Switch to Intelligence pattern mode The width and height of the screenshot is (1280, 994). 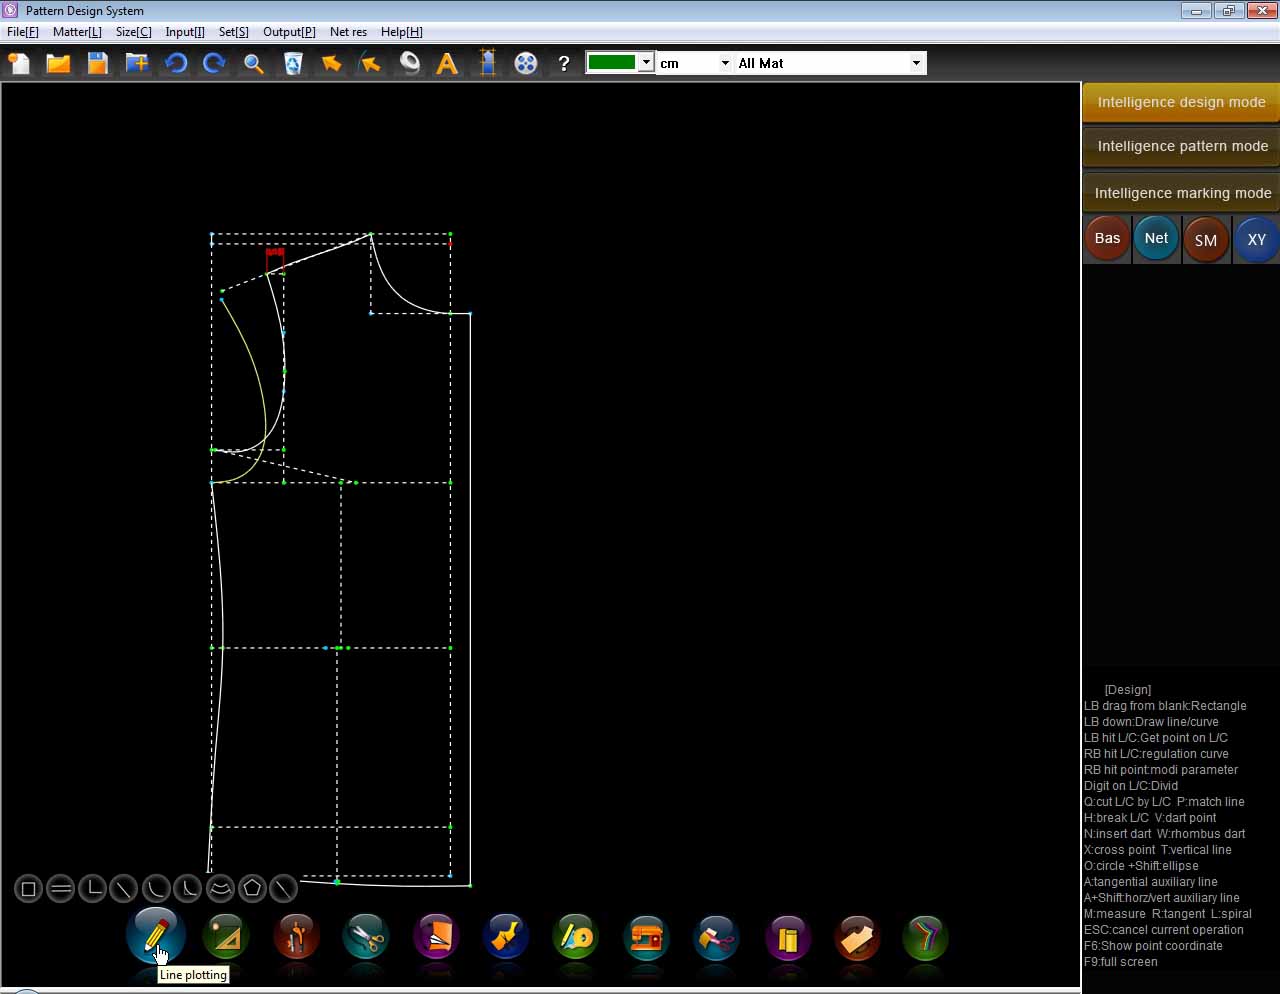(x=1181, y=146)
